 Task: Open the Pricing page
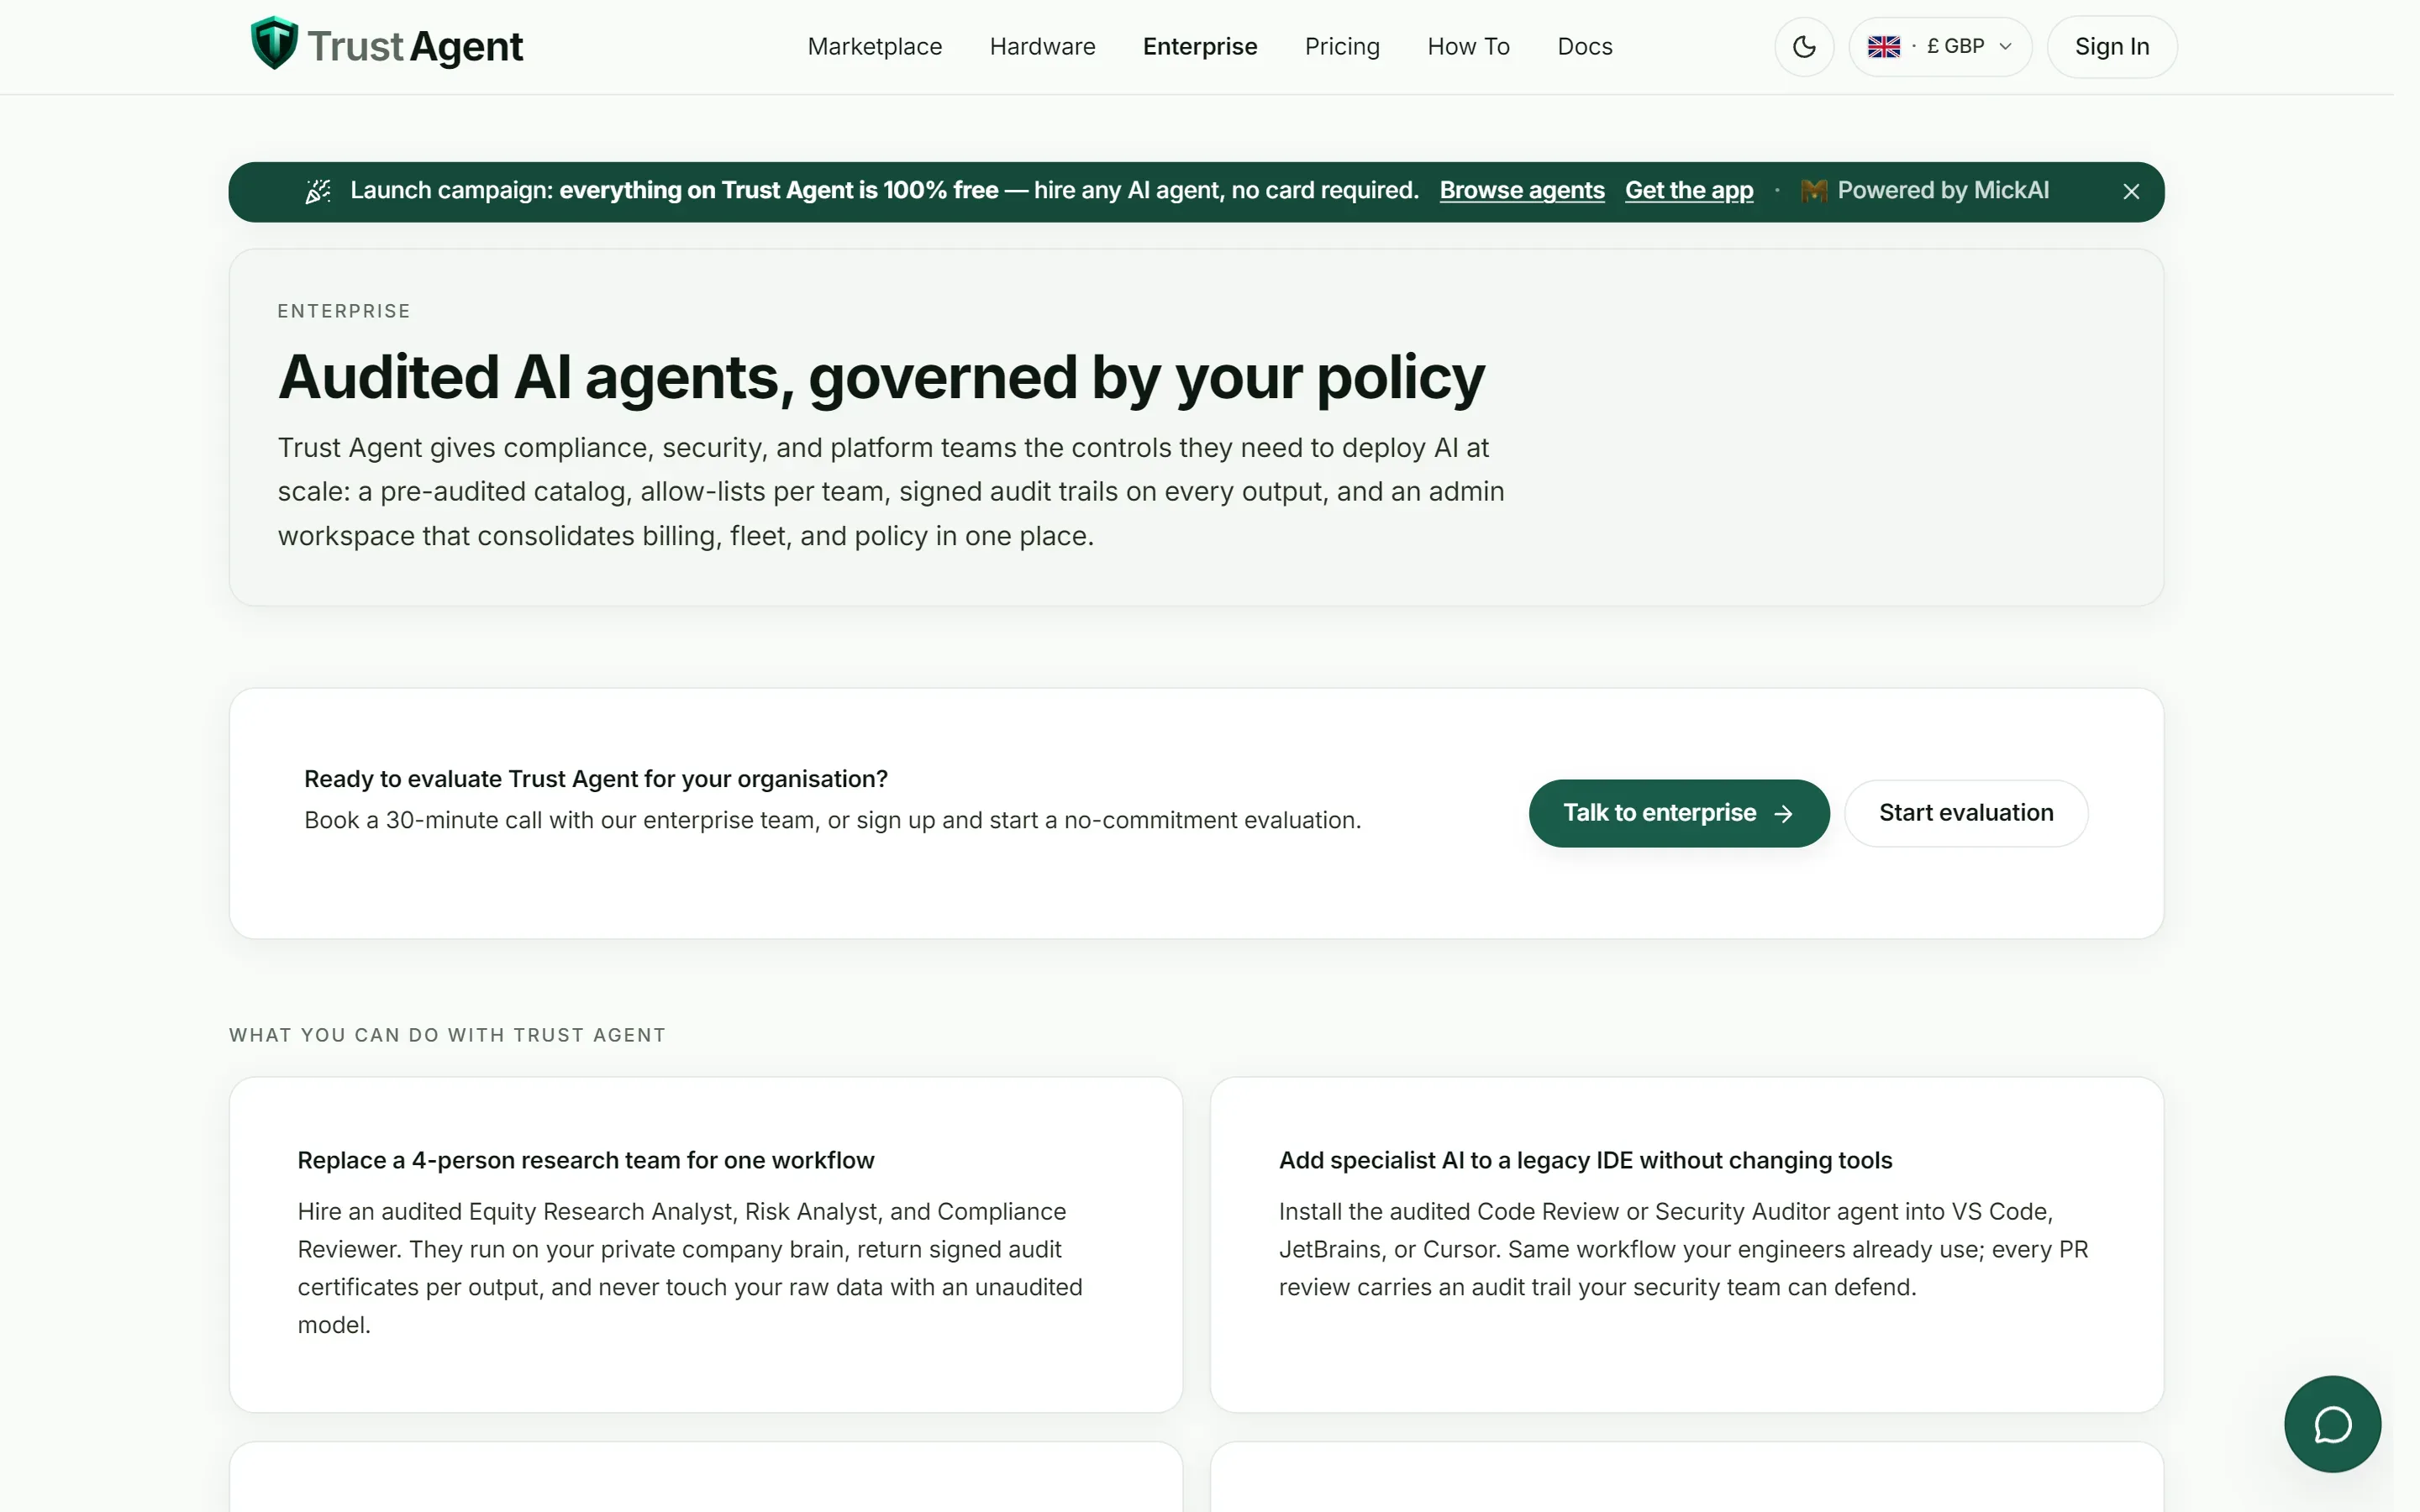tap(1341, 47)
